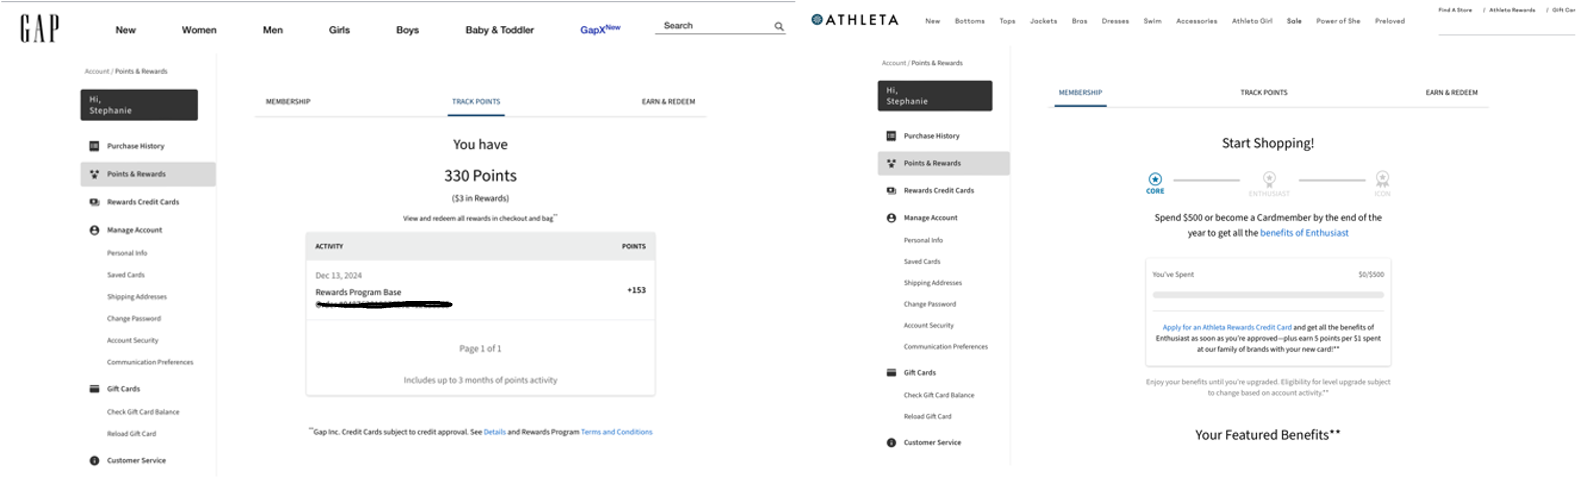Click the '330 Points' balance text
Image resolution: width=1577 pixels, height=483 pixels.
pos(480,176)
